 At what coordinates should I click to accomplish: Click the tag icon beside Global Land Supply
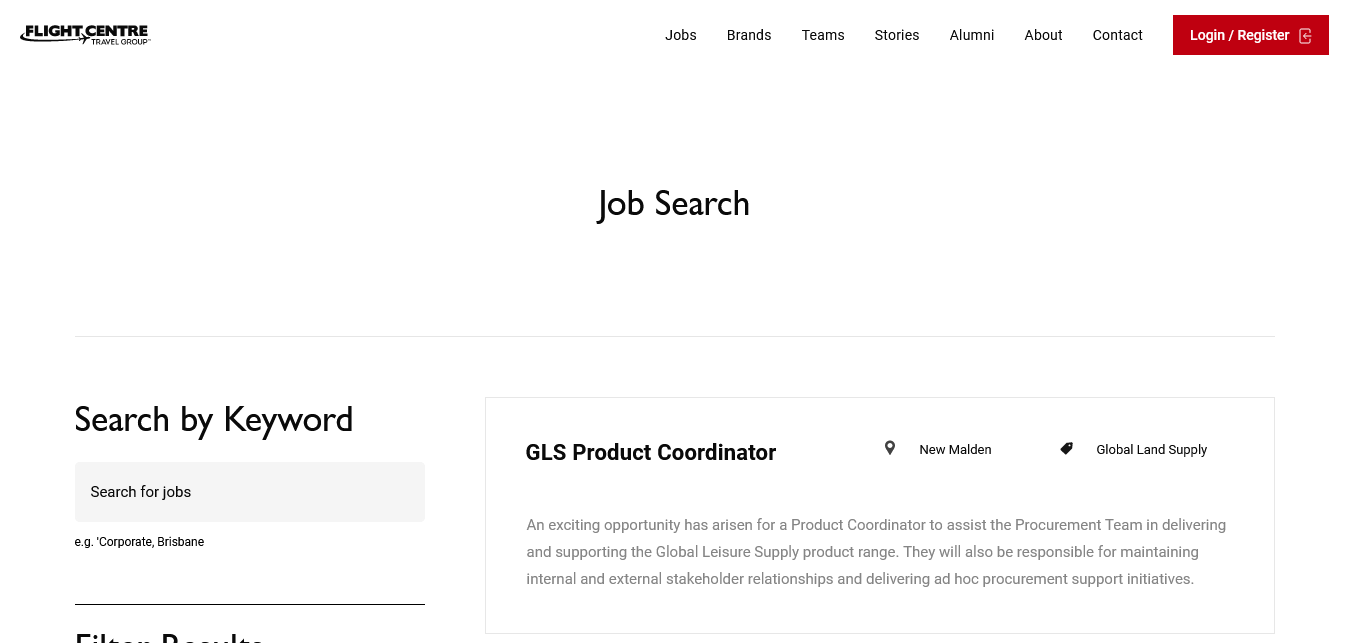click(1067, 449)
